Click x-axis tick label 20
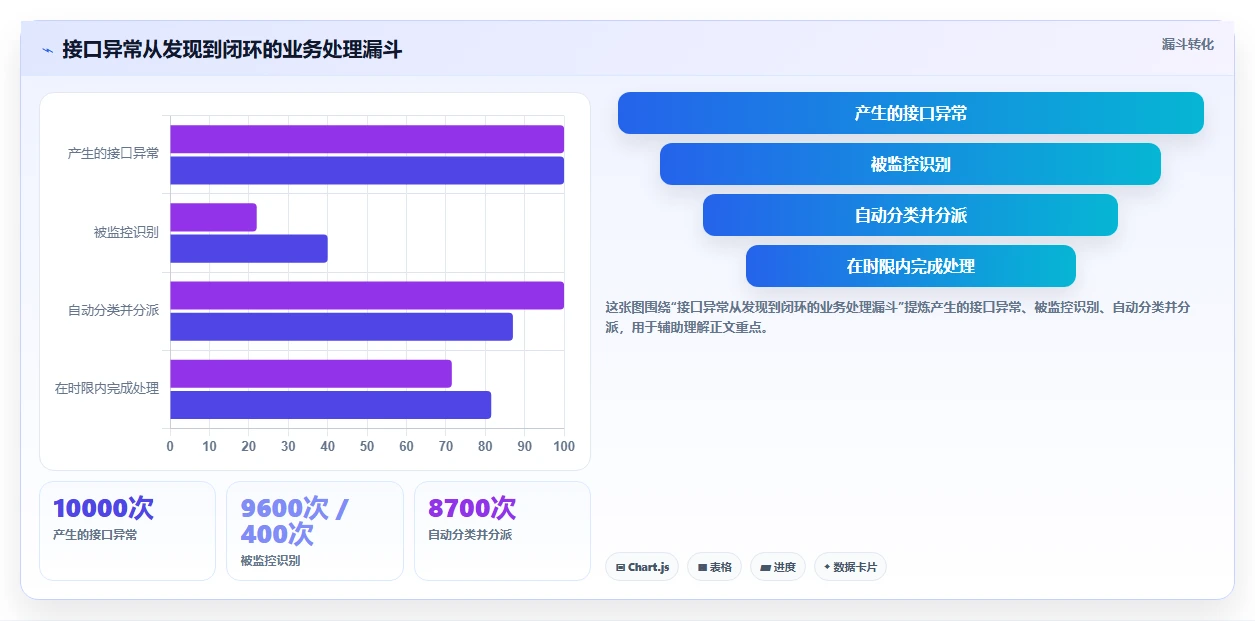This screenshot has height=621, width=1255. click(x=249, y=446)
